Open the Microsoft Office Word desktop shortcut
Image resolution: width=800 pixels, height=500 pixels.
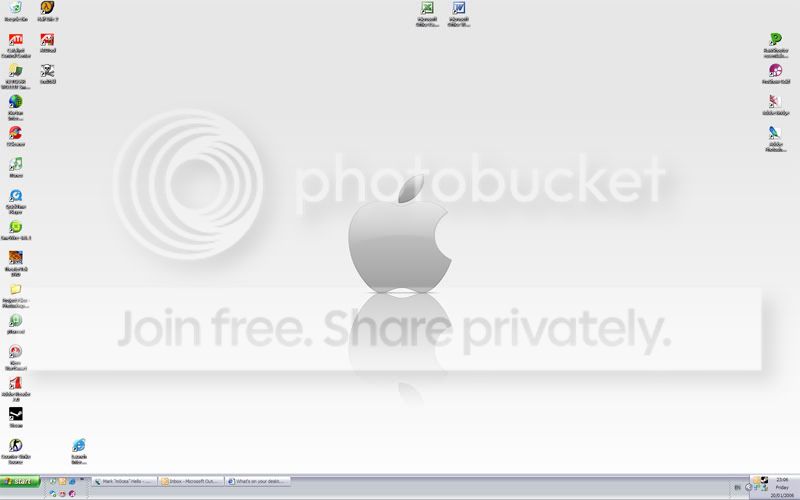pos(459,10)
